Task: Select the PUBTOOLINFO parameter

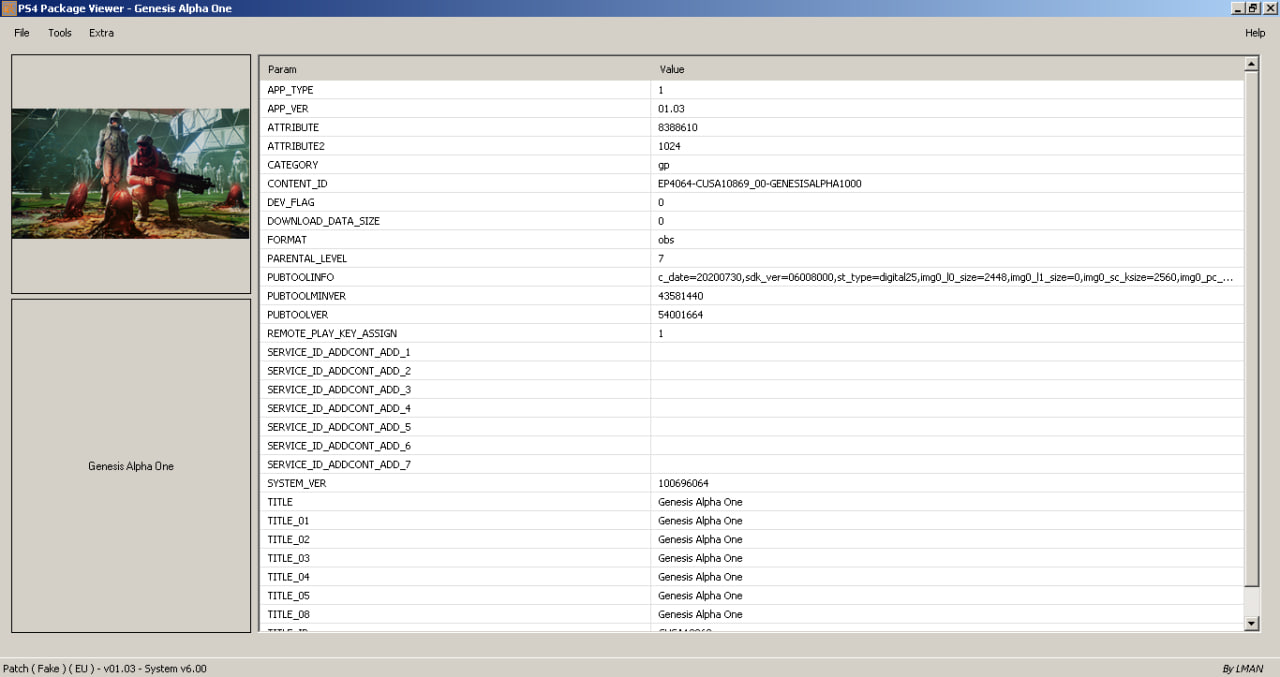Action: point(300,277)
